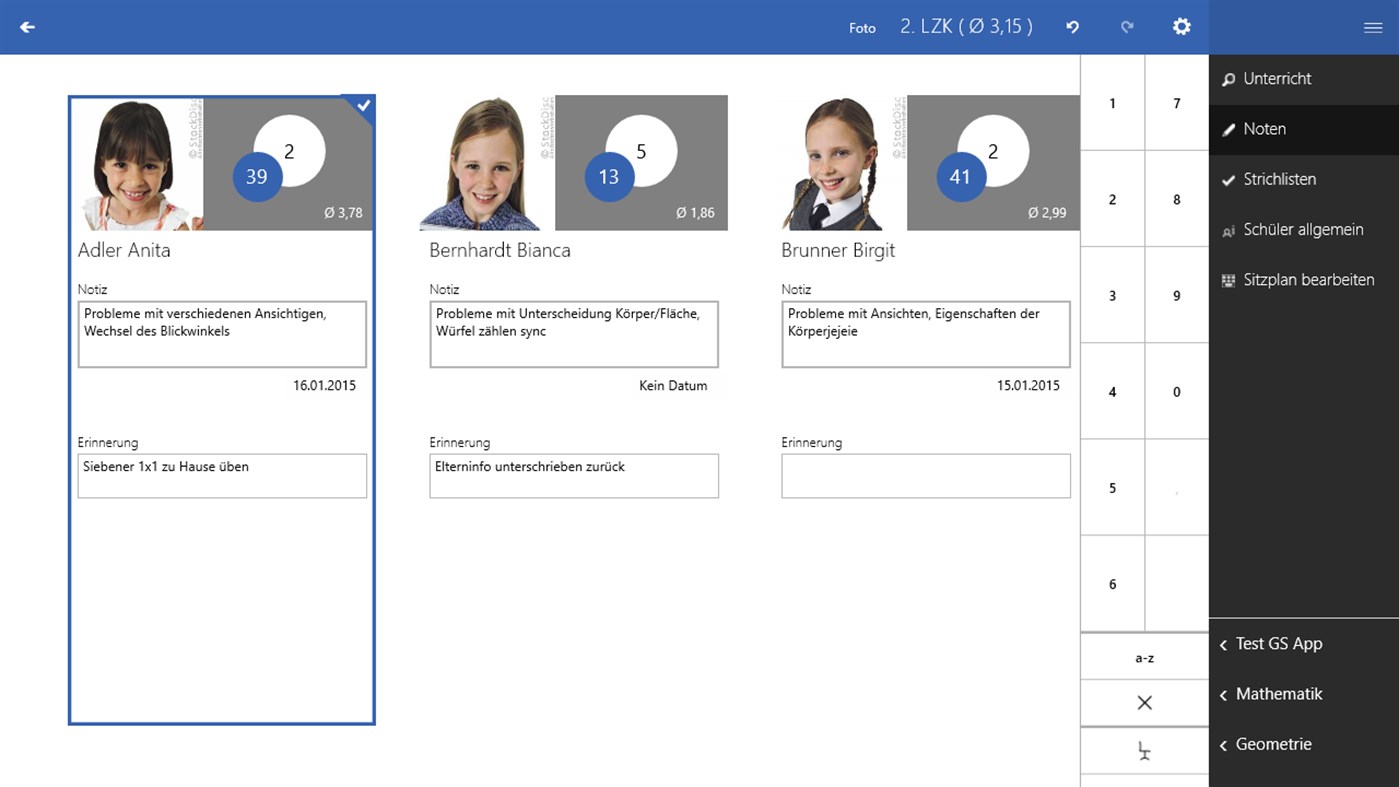Toggle the checkmark on Adler Anita's card
This screenshot has height=787, width=1399.
363,106
